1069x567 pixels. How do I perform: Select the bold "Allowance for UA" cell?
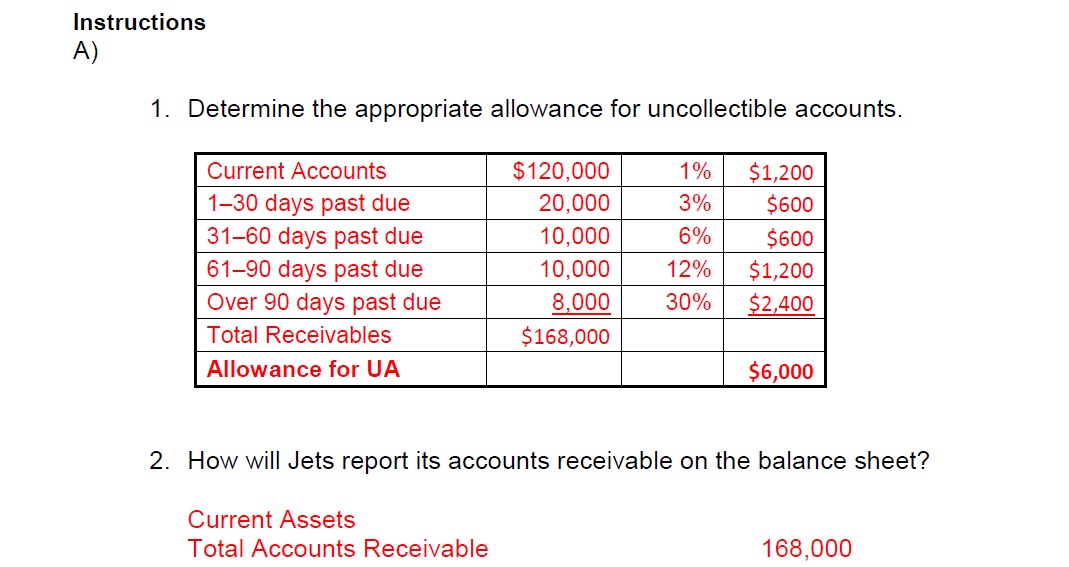tap(303, 369)
